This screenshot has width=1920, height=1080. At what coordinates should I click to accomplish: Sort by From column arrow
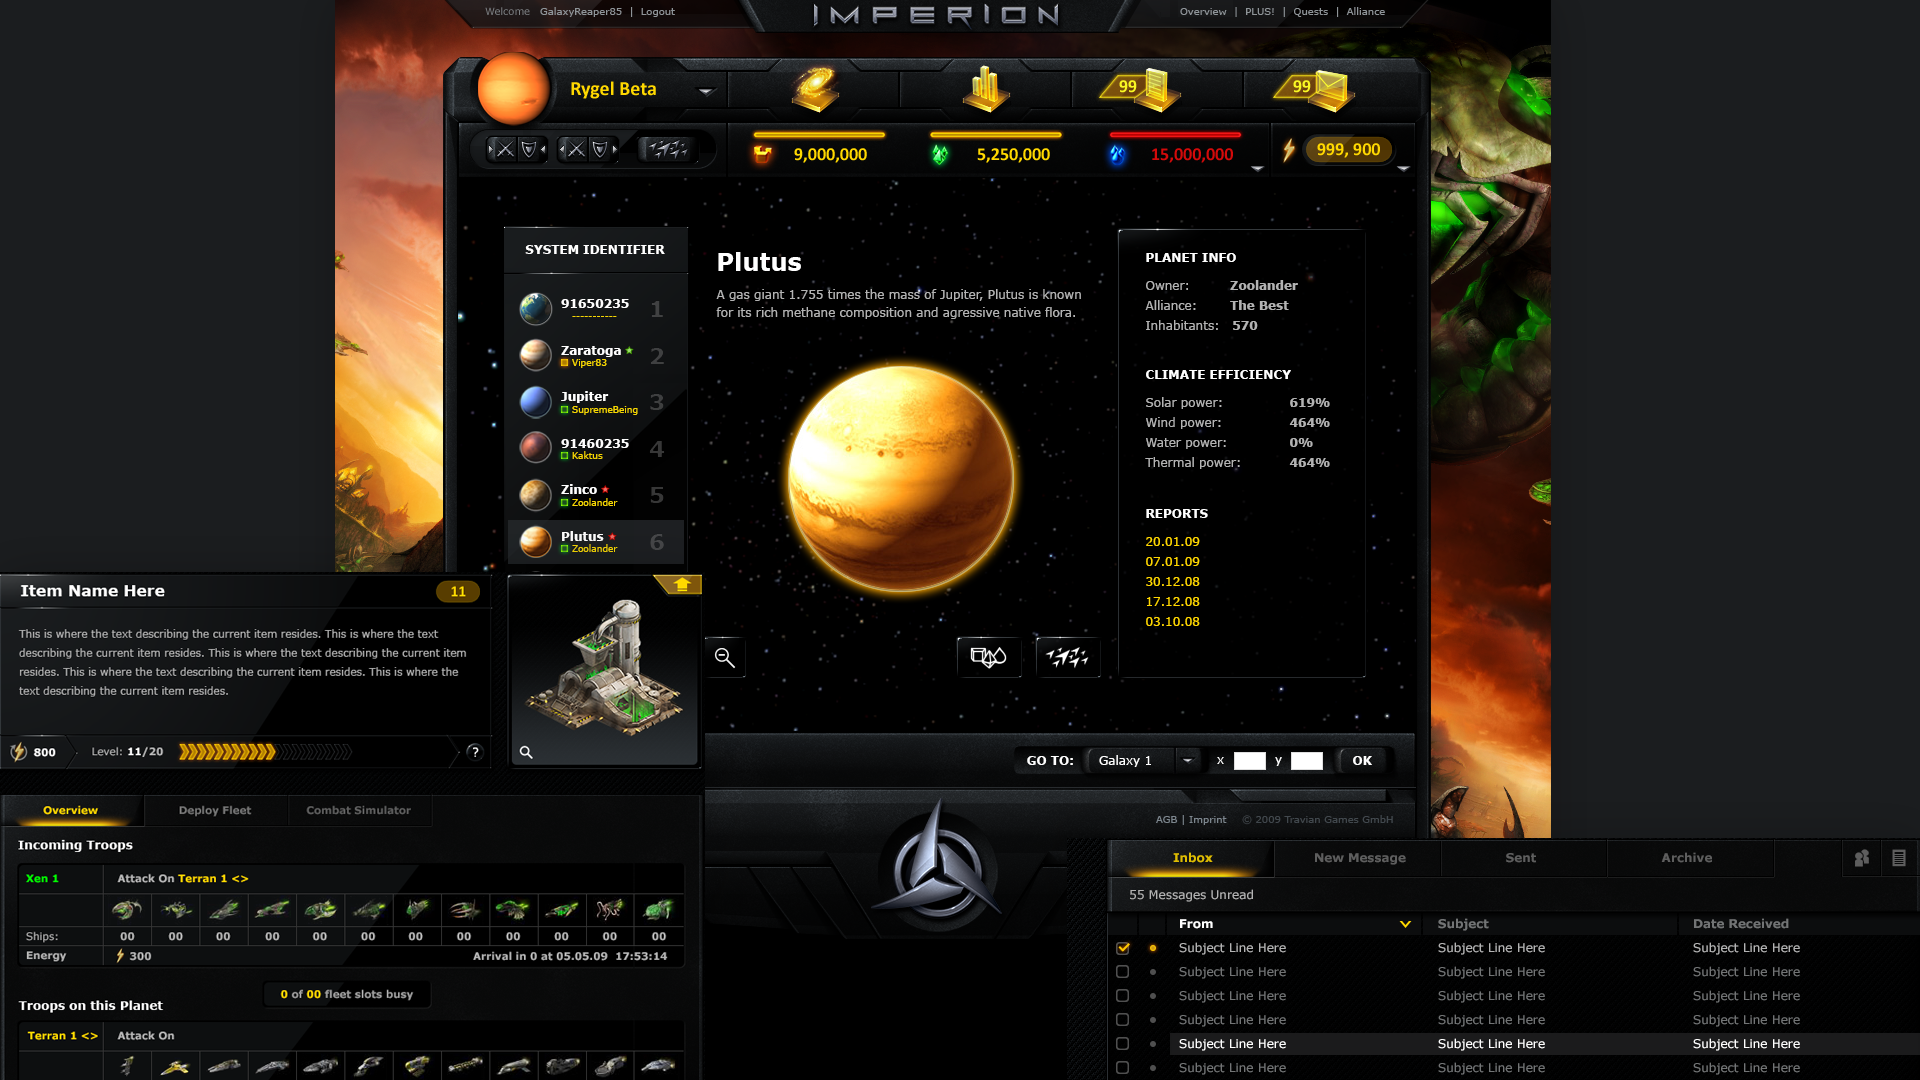point(1405,924)
